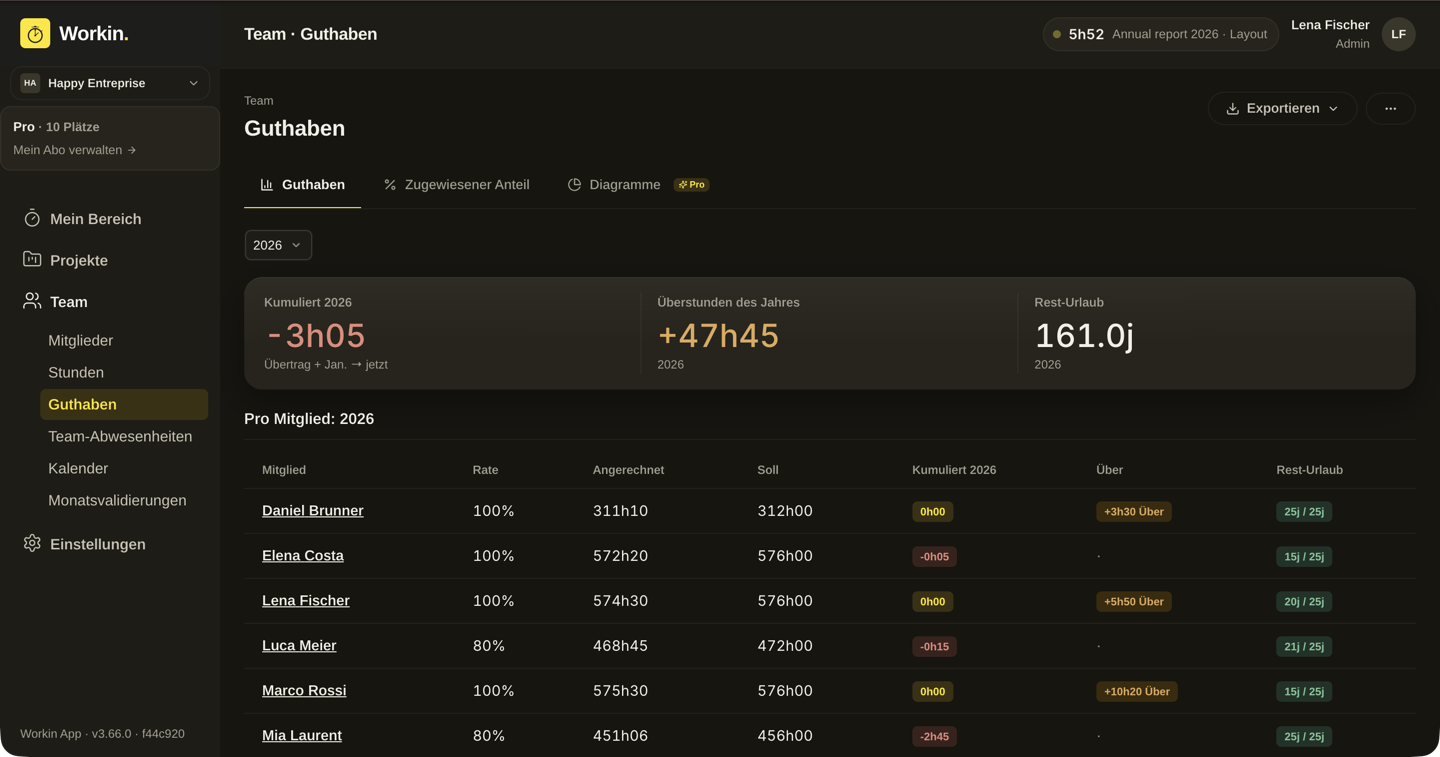Open Daniel Brunner's member page
Viewport: 1440px width, 757px height.
point(312,511)
